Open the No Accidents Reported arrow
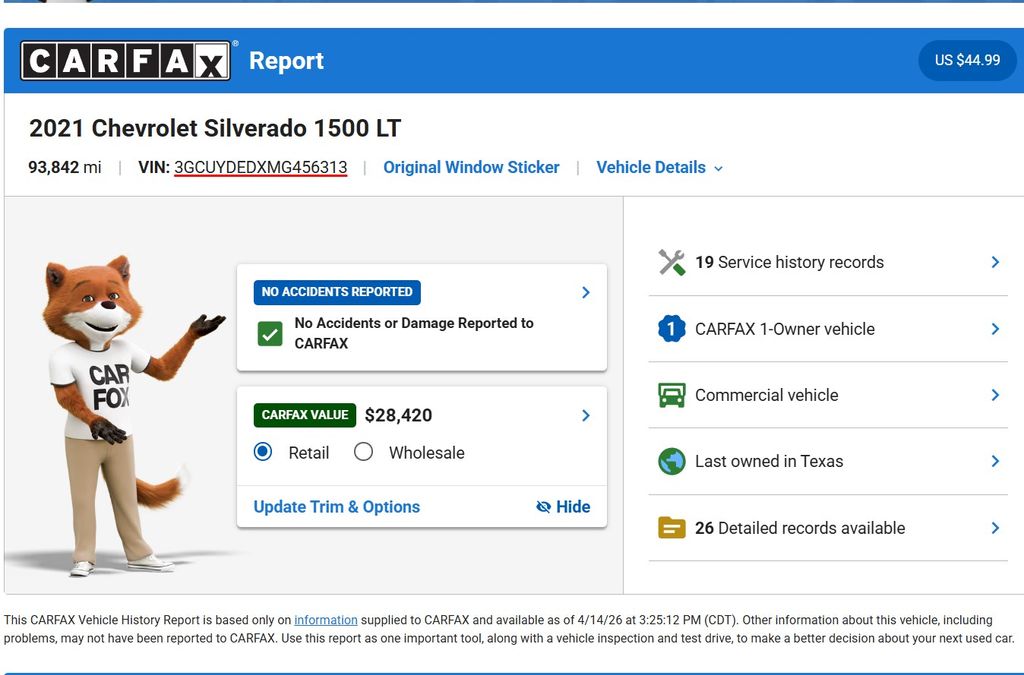Image resolution: width=1024 pixels, height=675 pixels. pos(586,292)
